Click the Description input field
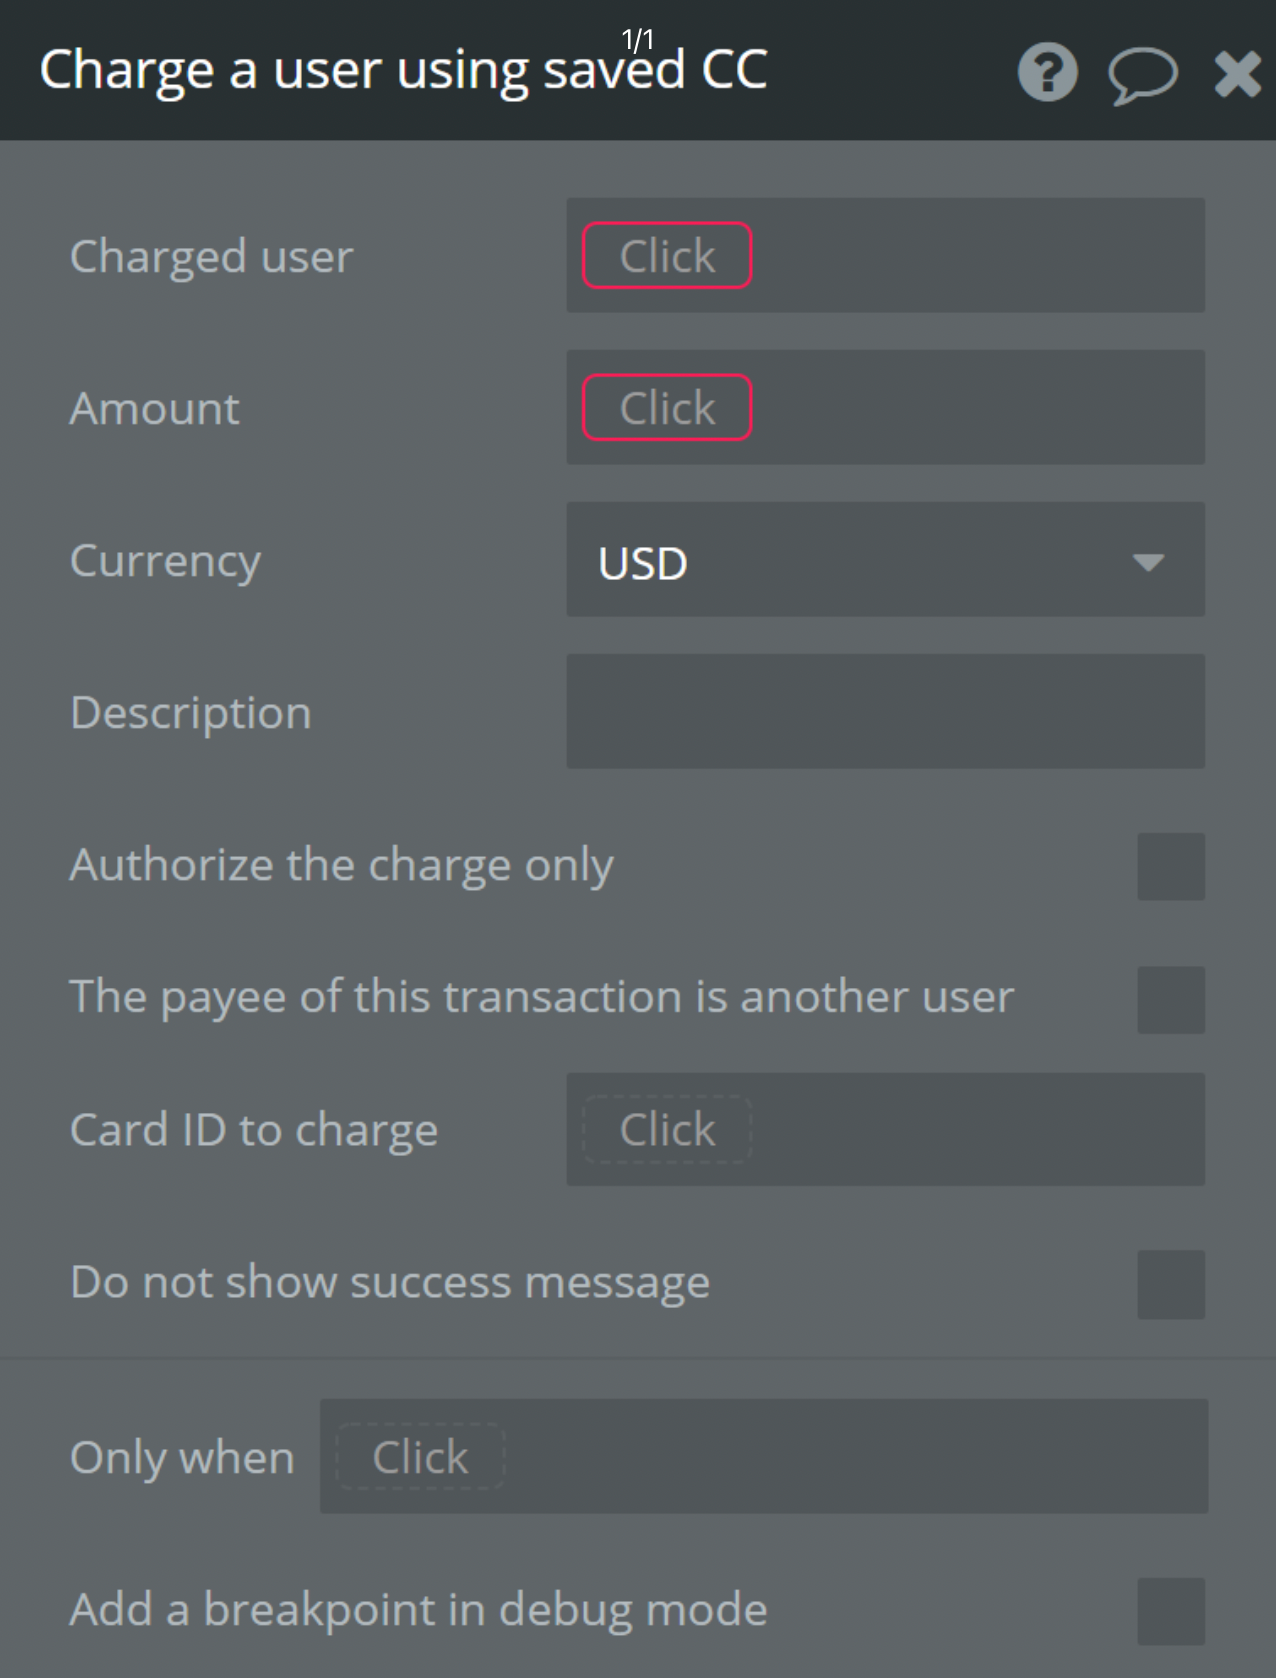The height and width of the screenshot is (1678, 1276). tap(885, 711)
